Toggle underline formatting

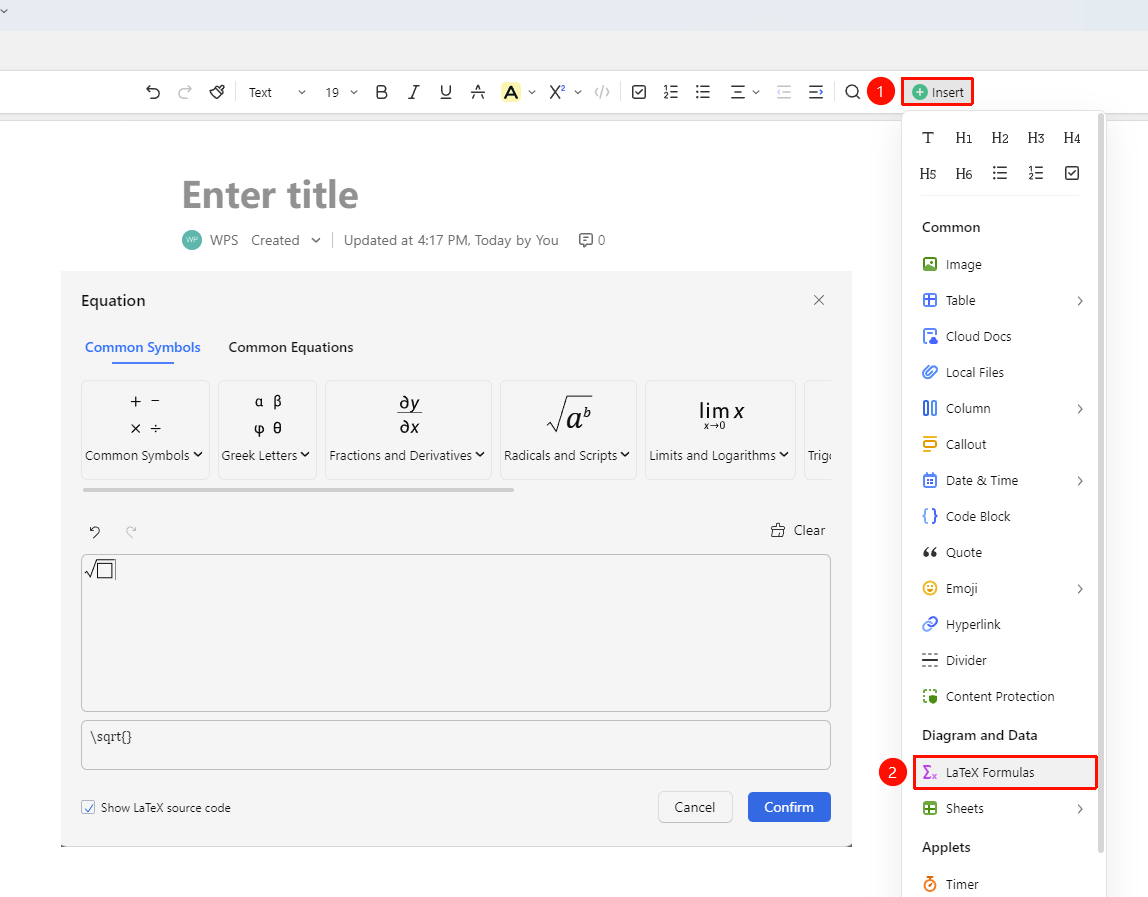[x=445, y=92]
